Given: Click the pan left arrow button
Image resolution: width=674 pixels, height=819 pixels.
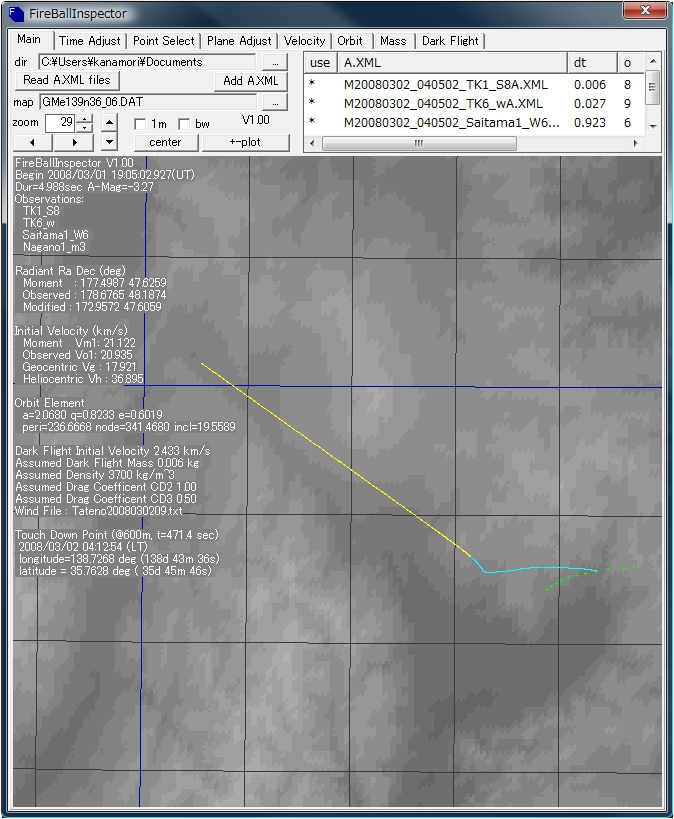Looking at the screenshot, I should (33, 143).
